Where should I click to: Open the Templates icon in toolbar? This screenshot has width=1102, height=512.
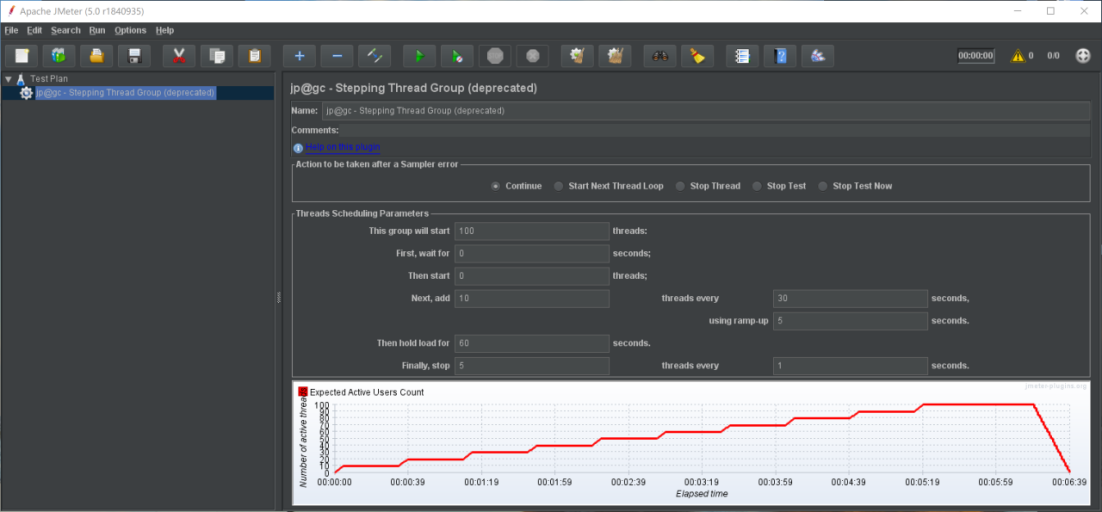pyautogui.click(x=59, y=55)
